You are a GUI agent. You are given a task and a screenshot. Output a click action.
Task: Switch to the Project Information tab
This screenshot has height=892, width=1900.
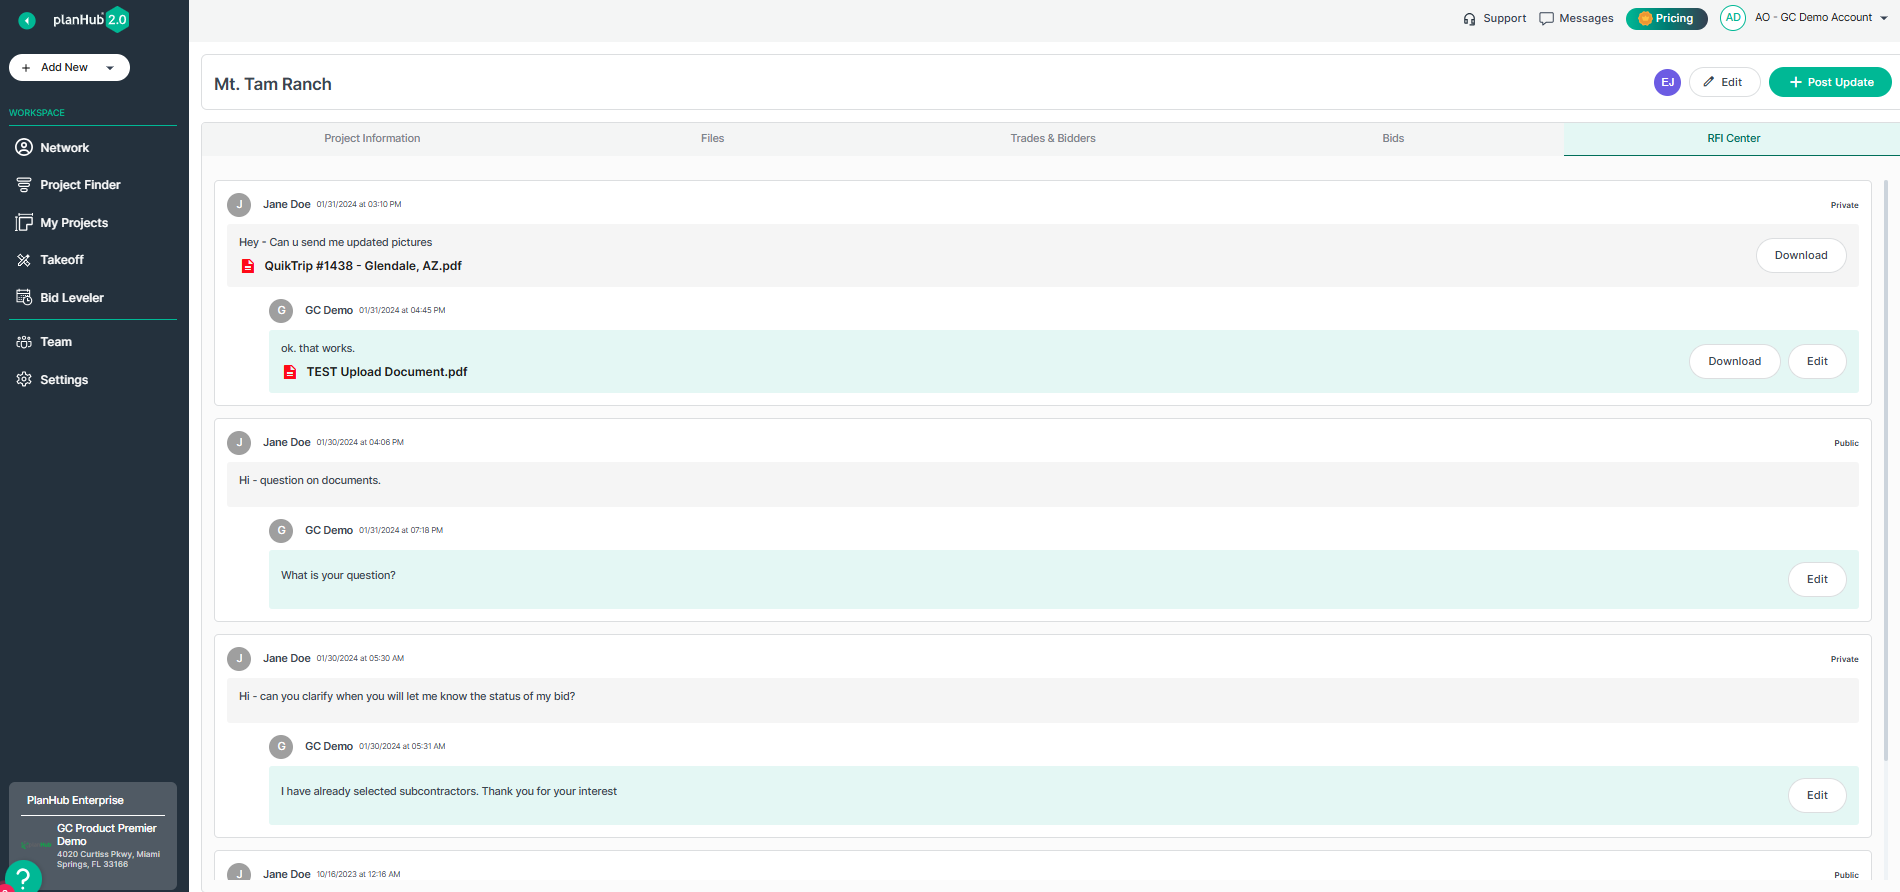tap(372, 139)
